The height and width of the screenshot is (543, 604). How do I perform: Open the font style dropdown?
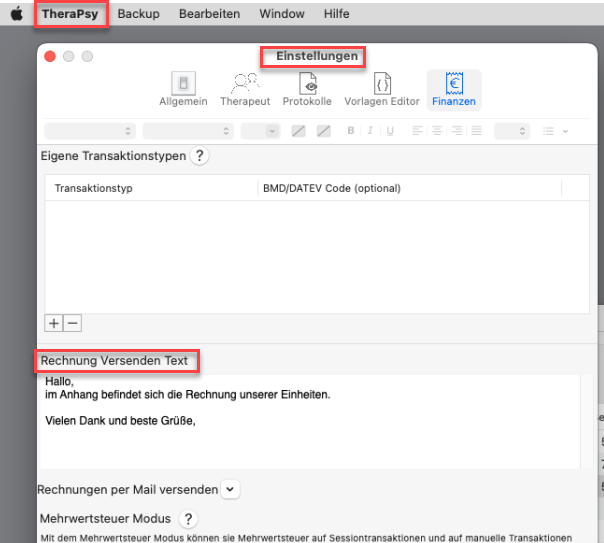coord(188,131)
